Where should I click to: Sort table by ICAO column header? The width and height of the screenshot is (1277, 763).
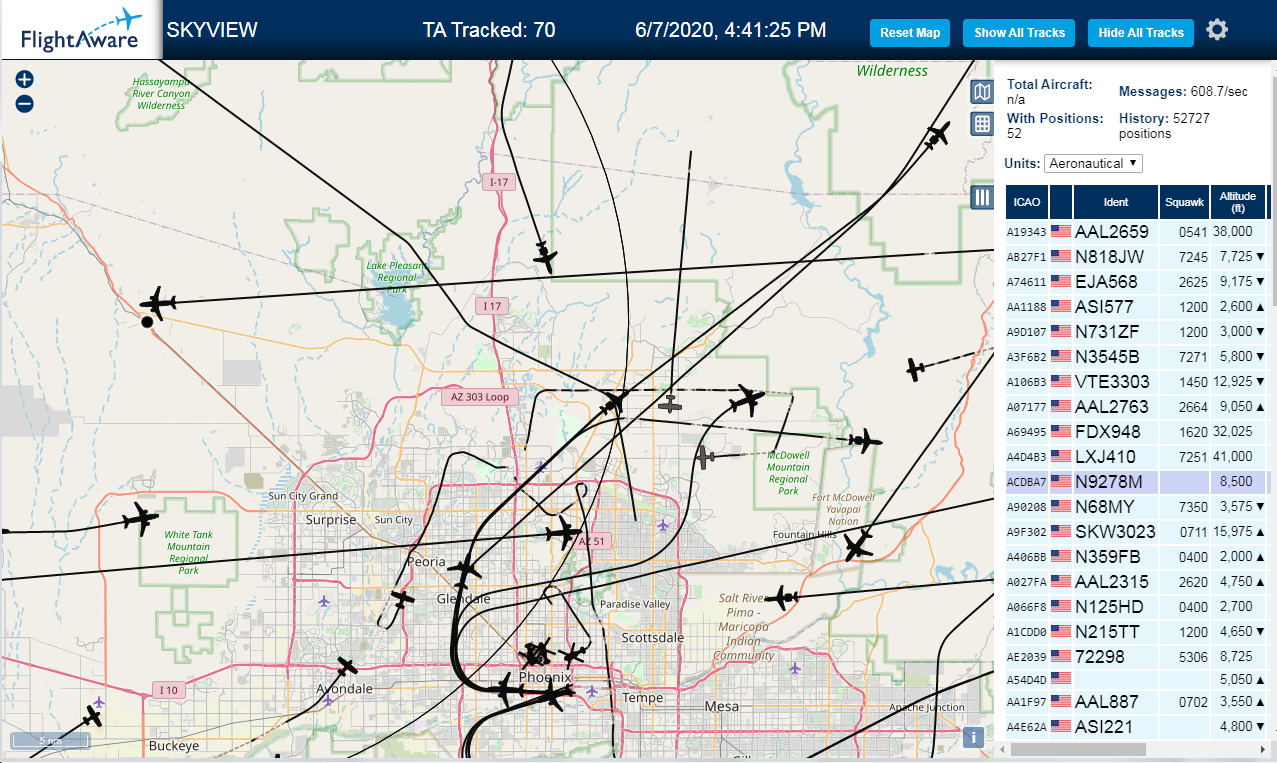[x=1026, y=202]
